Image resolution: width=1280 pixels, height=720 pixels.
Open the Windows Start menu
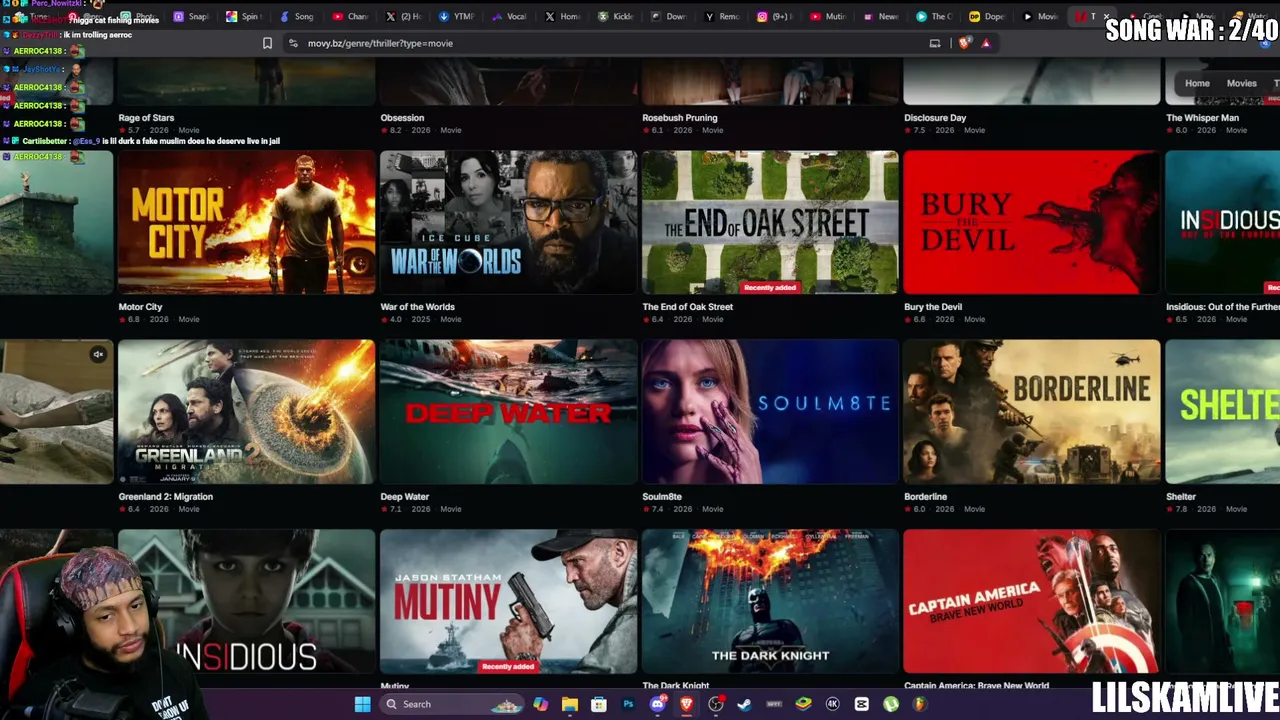[362, 704]
